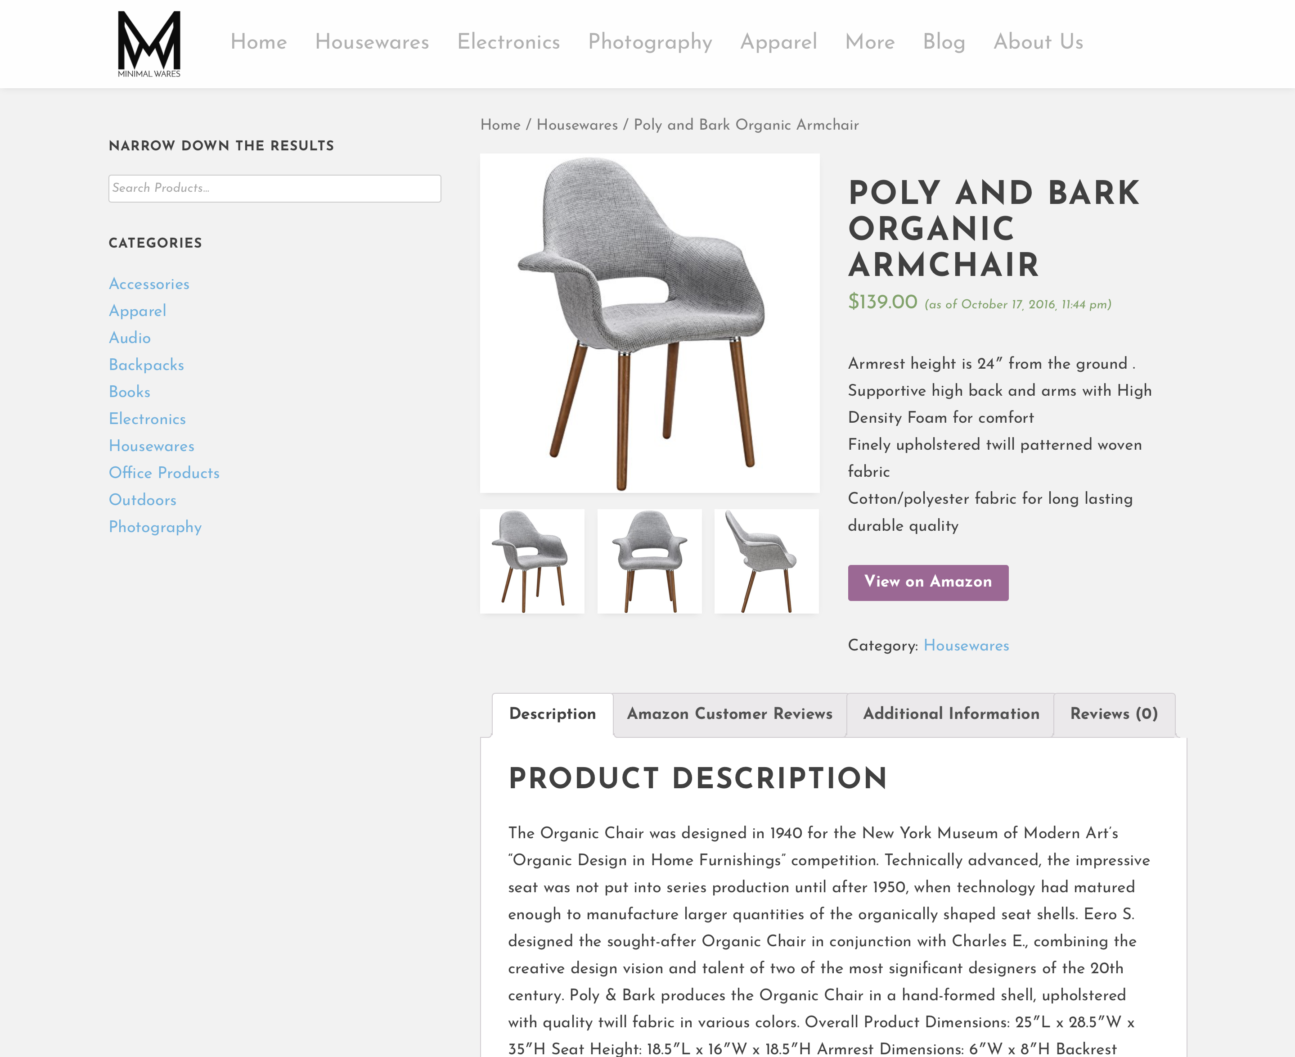Switch to the Amazon Customer Reviews tab
This screenshot has width=1295, height=1057.
tap(730, 715)
